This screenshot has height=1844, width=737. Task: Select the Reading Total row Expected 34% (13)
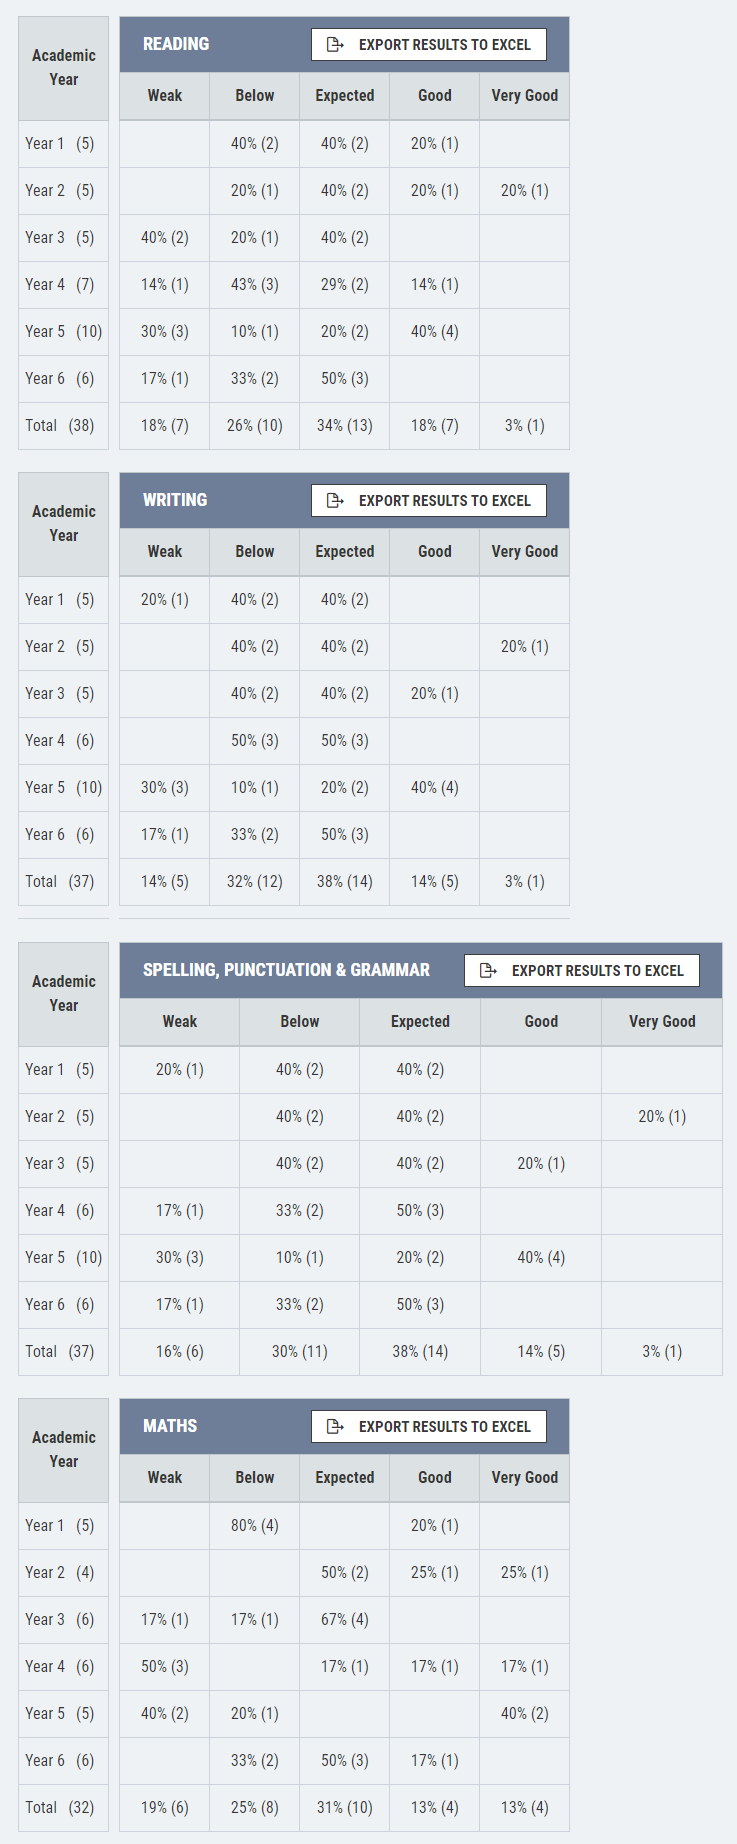(345, 426)
